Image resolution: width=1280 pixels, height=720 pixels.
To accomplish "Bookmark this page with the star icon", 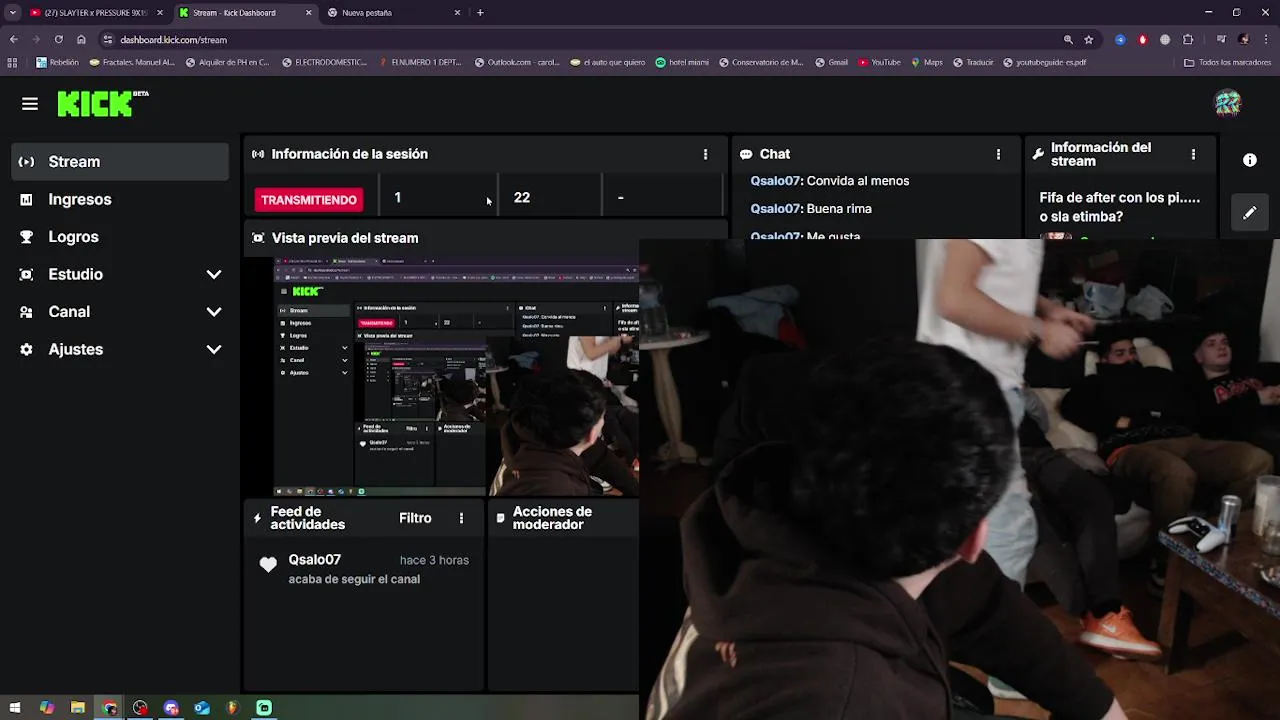I will [1089, 40].
